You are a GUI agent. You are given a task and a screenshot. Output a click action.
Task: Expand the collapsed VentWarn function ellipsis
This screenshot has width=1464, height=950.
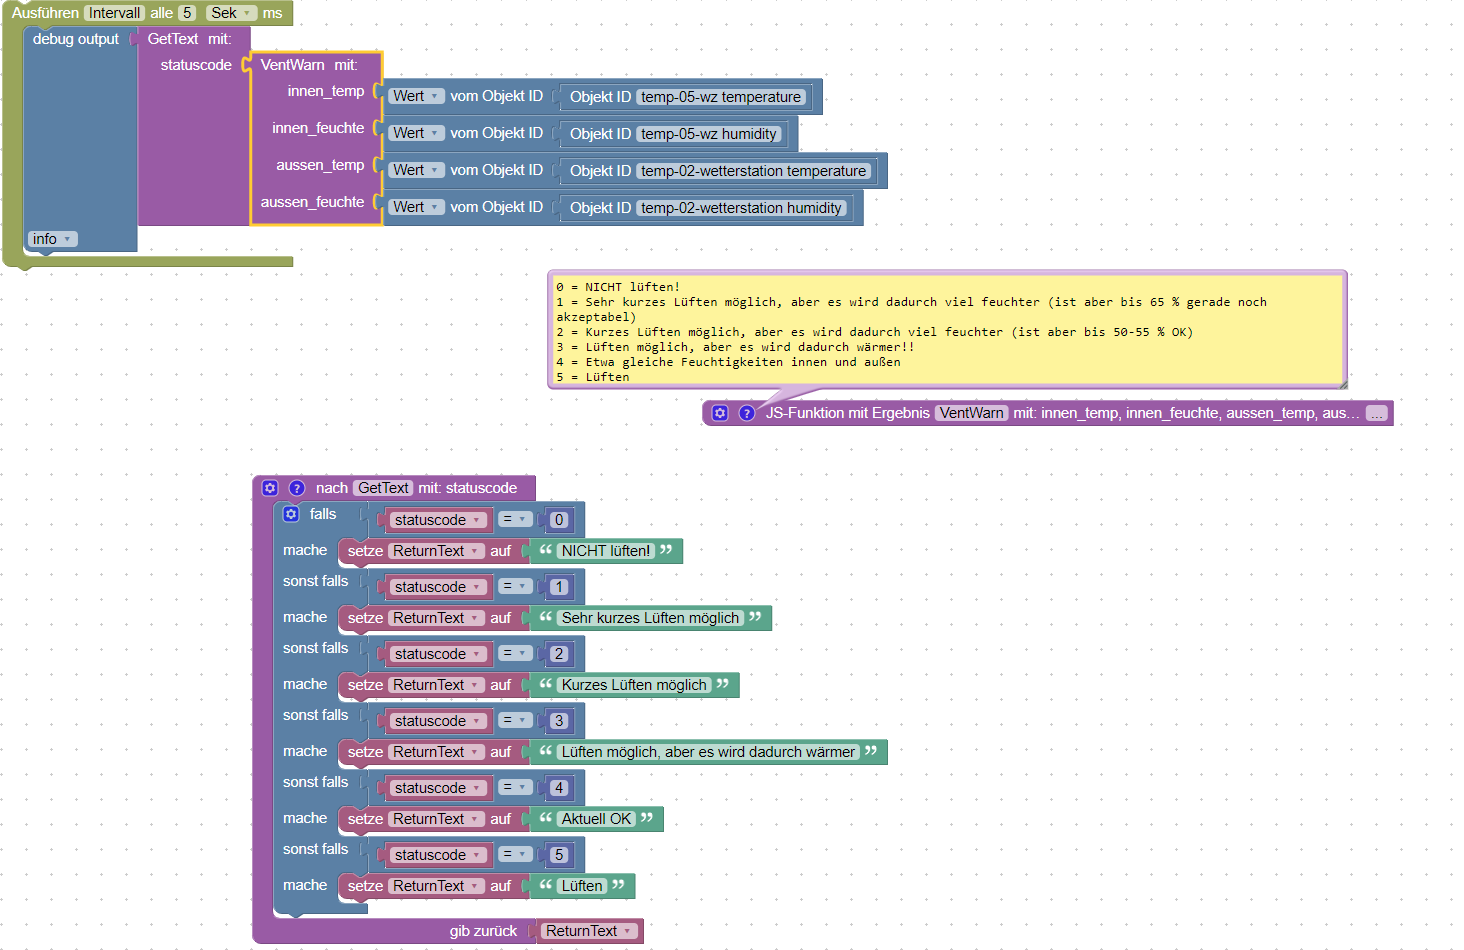pos(1377,413)
